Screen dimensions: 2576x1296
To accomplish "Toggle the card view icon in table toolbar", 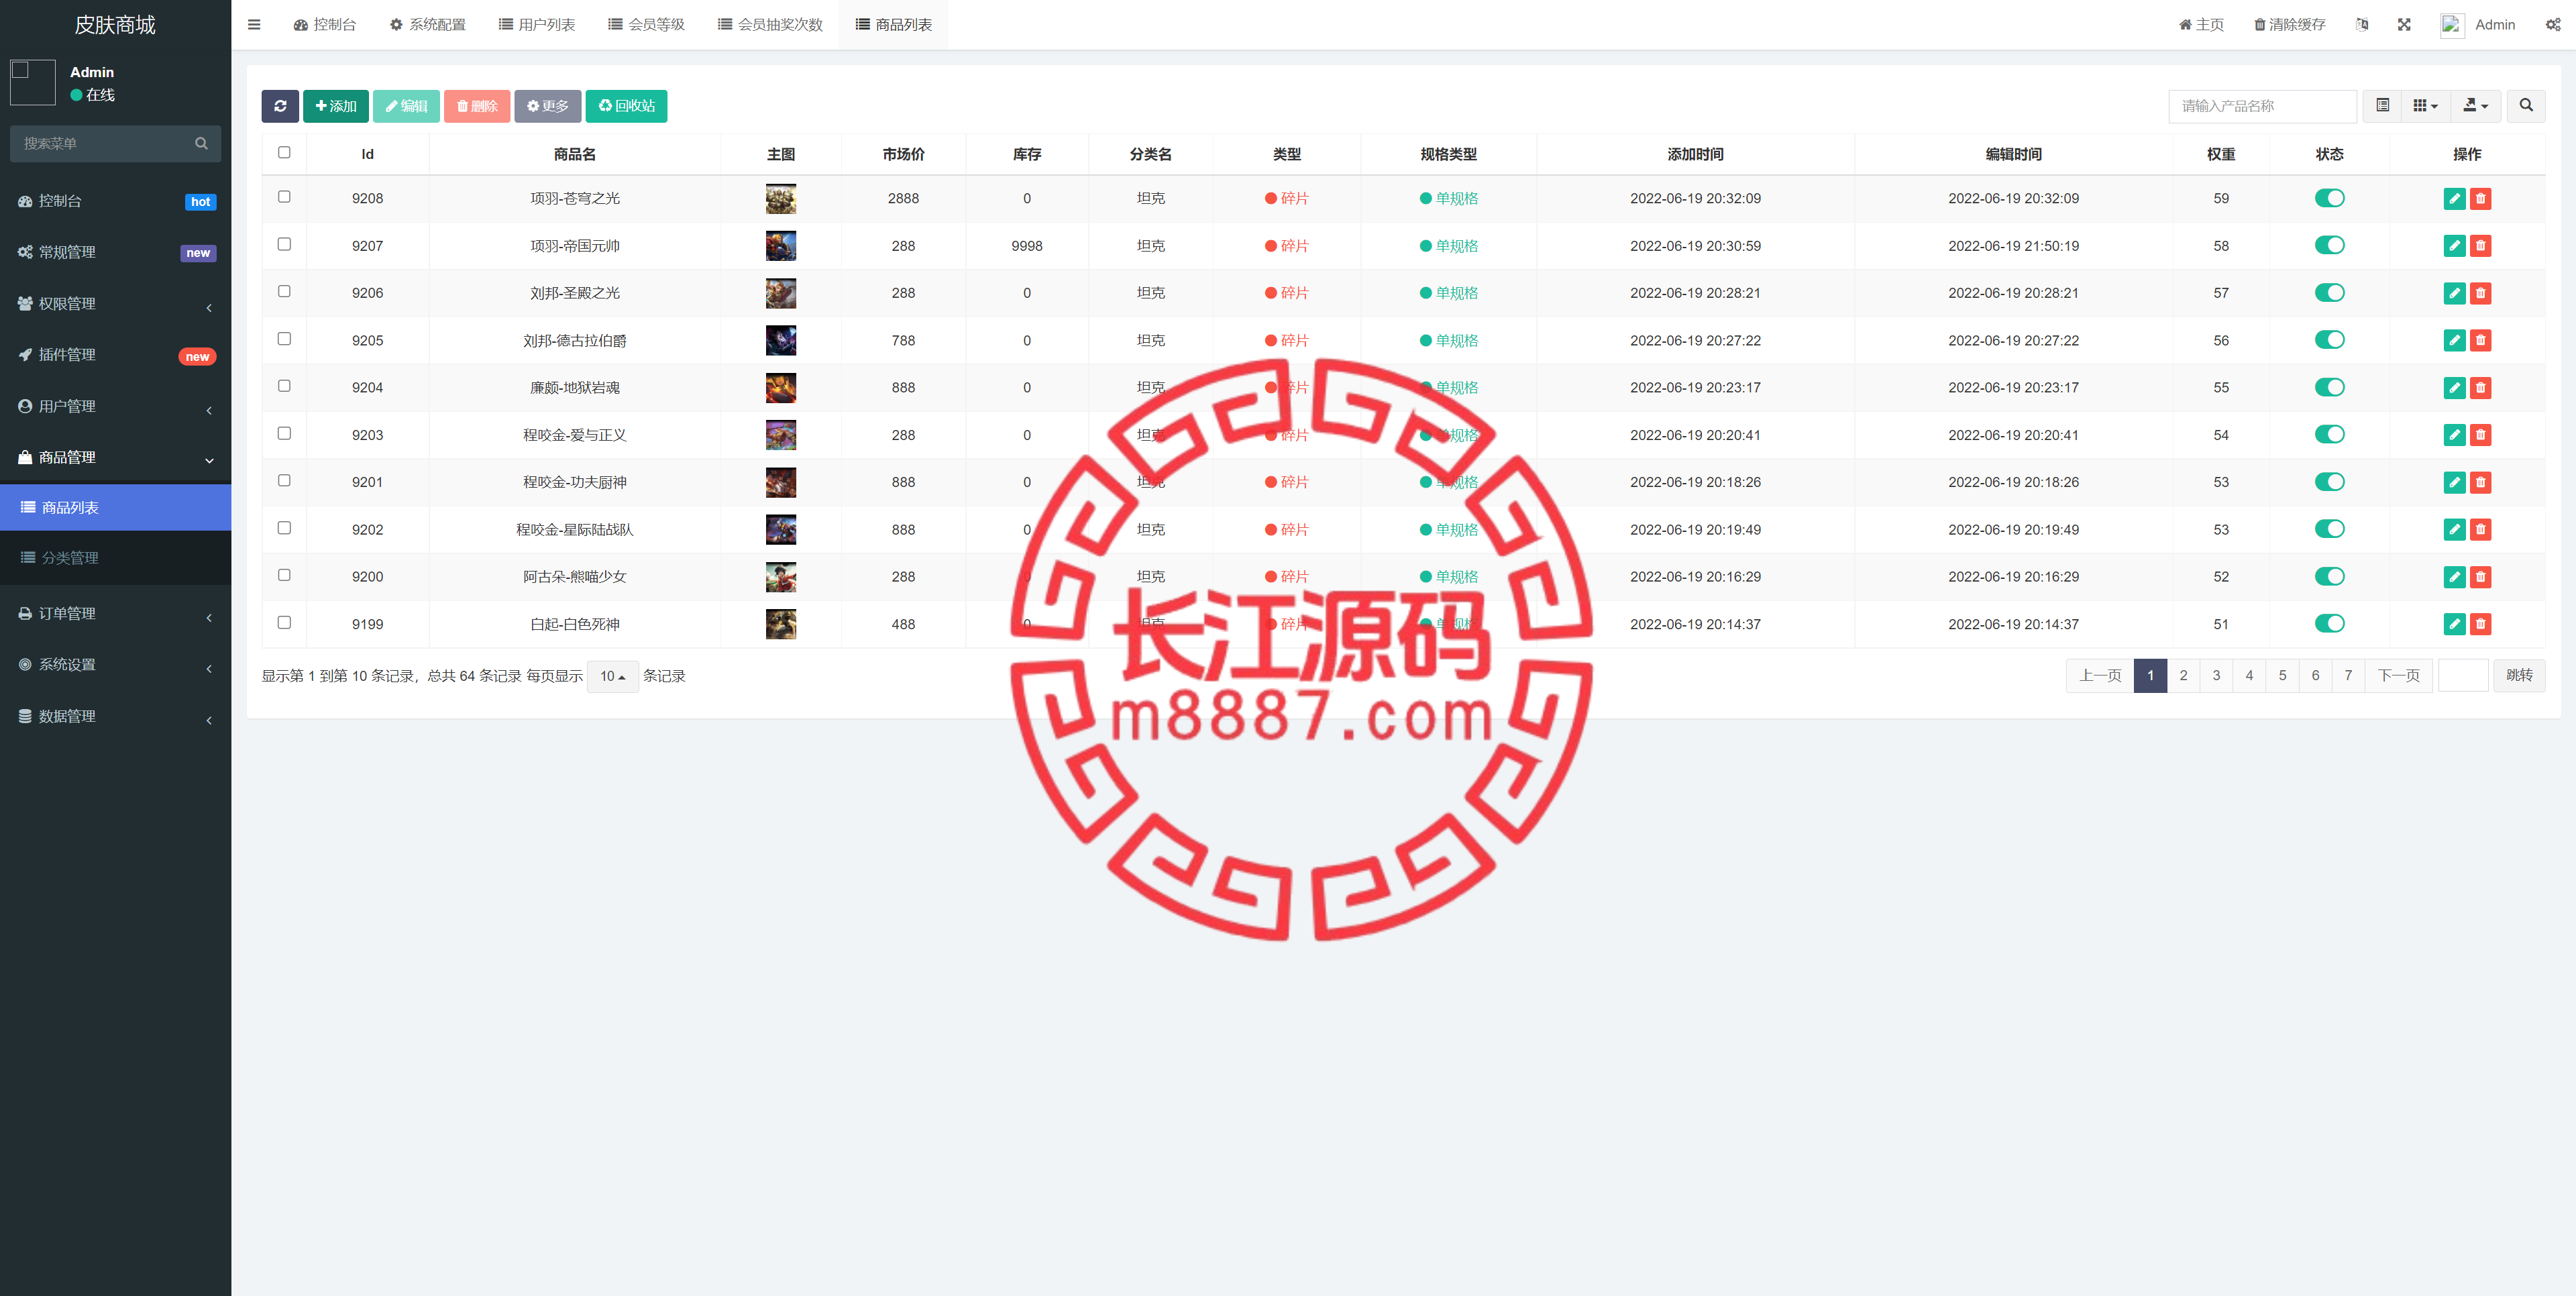I will click(x=2383, y=106).
